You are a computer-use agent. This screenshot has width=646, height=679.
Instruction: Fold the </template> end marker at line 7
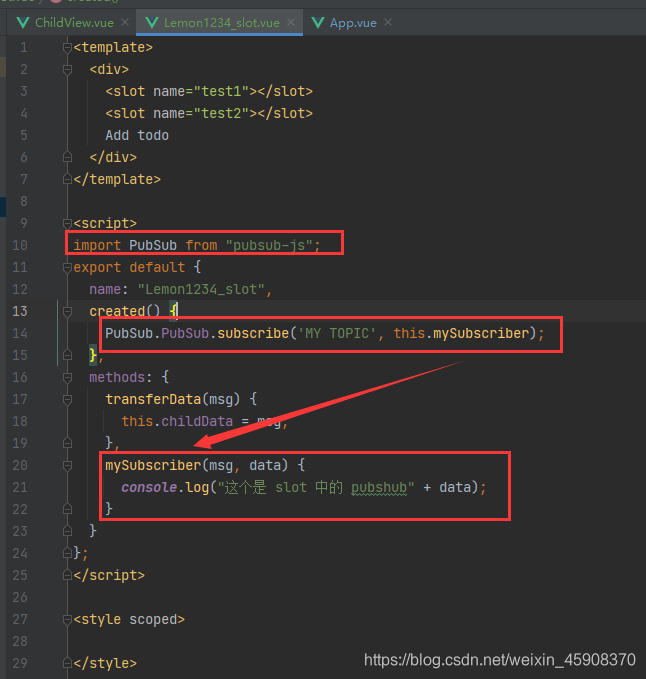[67, 179]
